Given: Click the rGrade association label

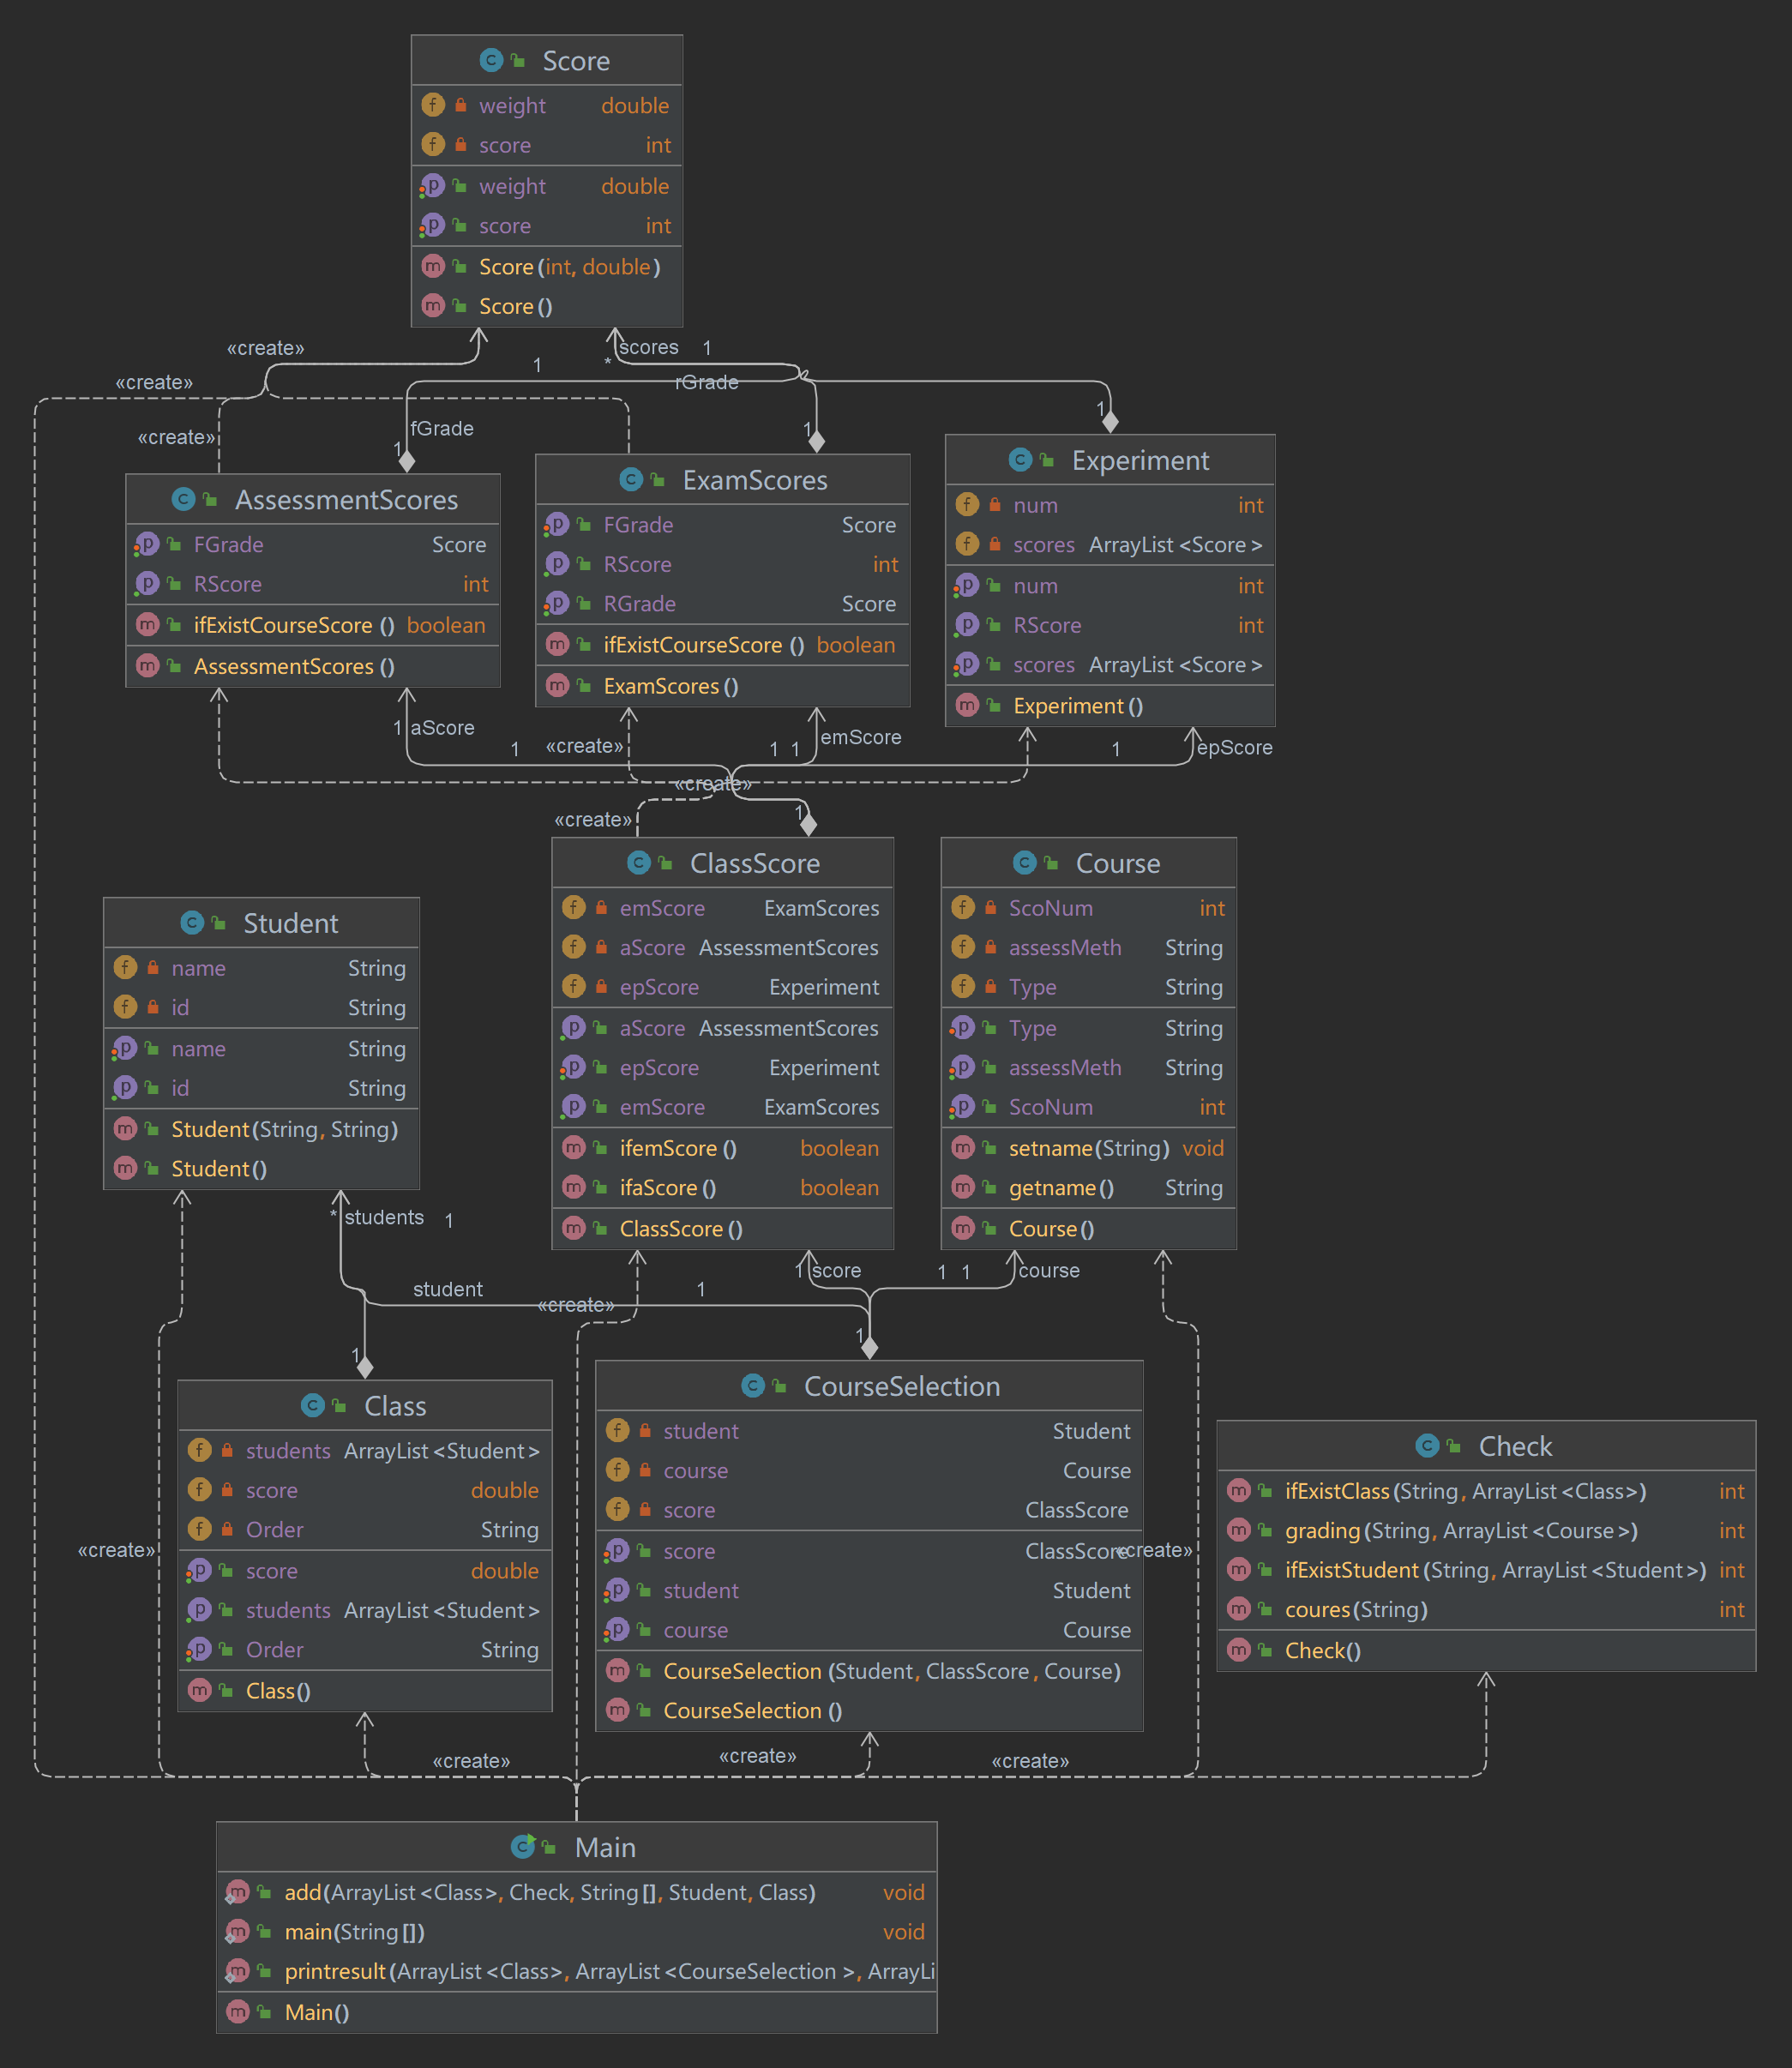Looking at the screenshot, I should coord(707,382).
